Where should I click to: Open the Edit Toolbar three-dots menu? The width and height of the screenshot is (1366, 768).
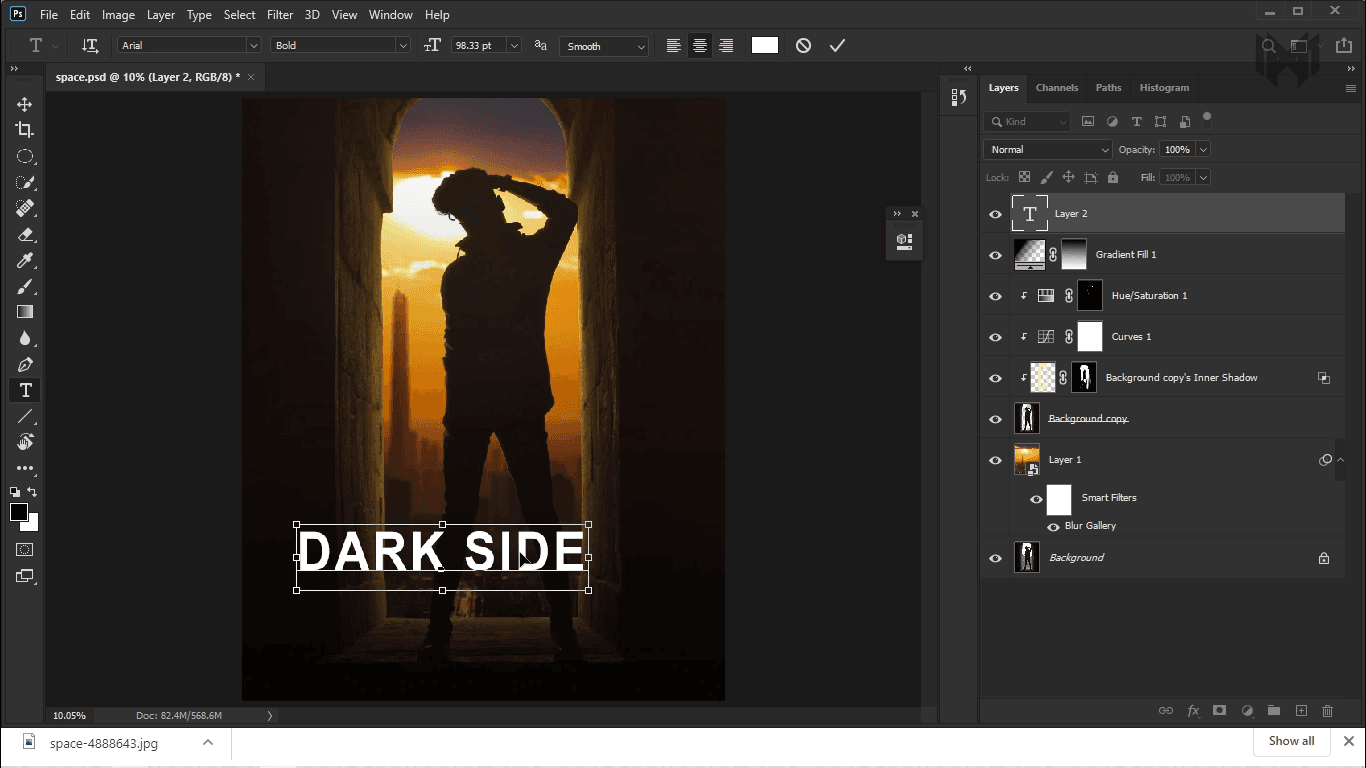tap(25, 468)
